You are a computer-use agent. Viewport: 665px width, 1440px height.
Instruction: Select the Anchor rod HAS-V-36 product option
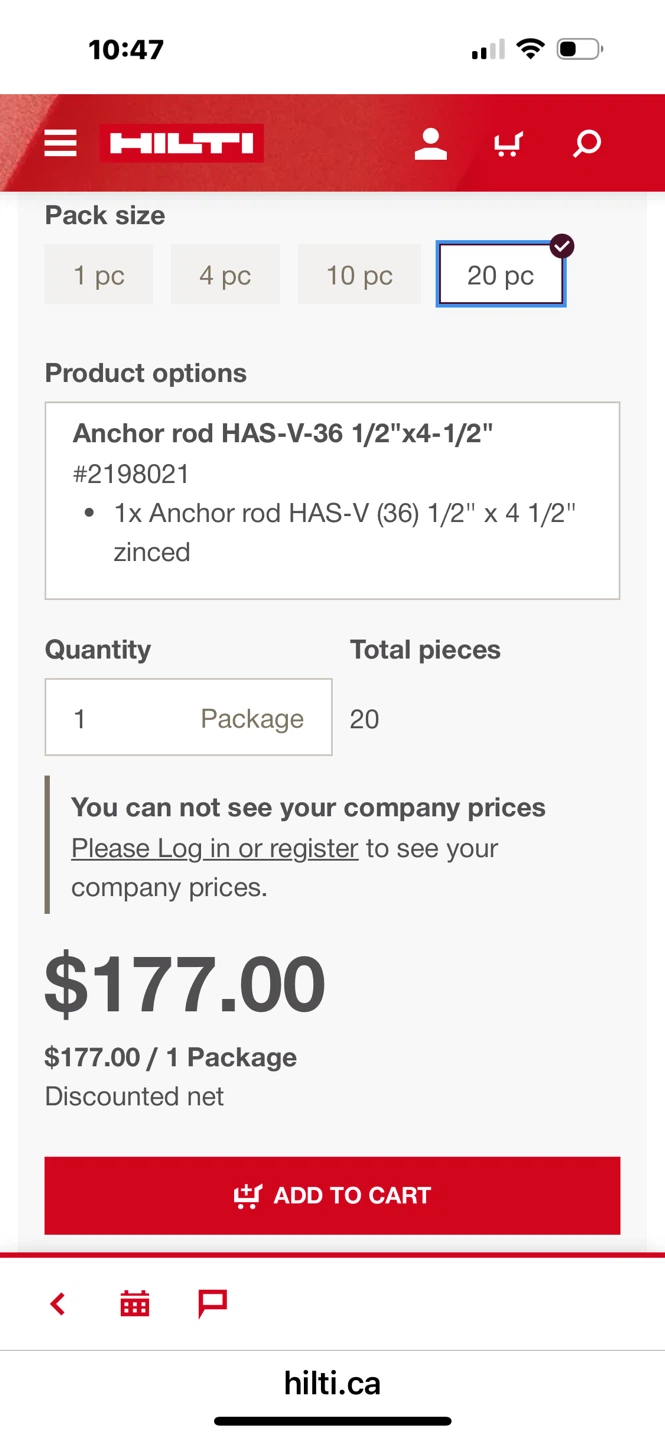332,500
